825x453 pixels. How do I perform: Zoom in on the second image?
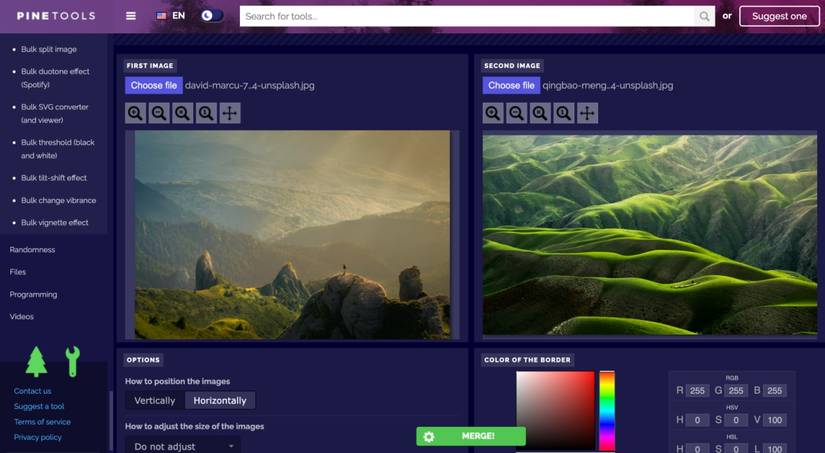493,113
